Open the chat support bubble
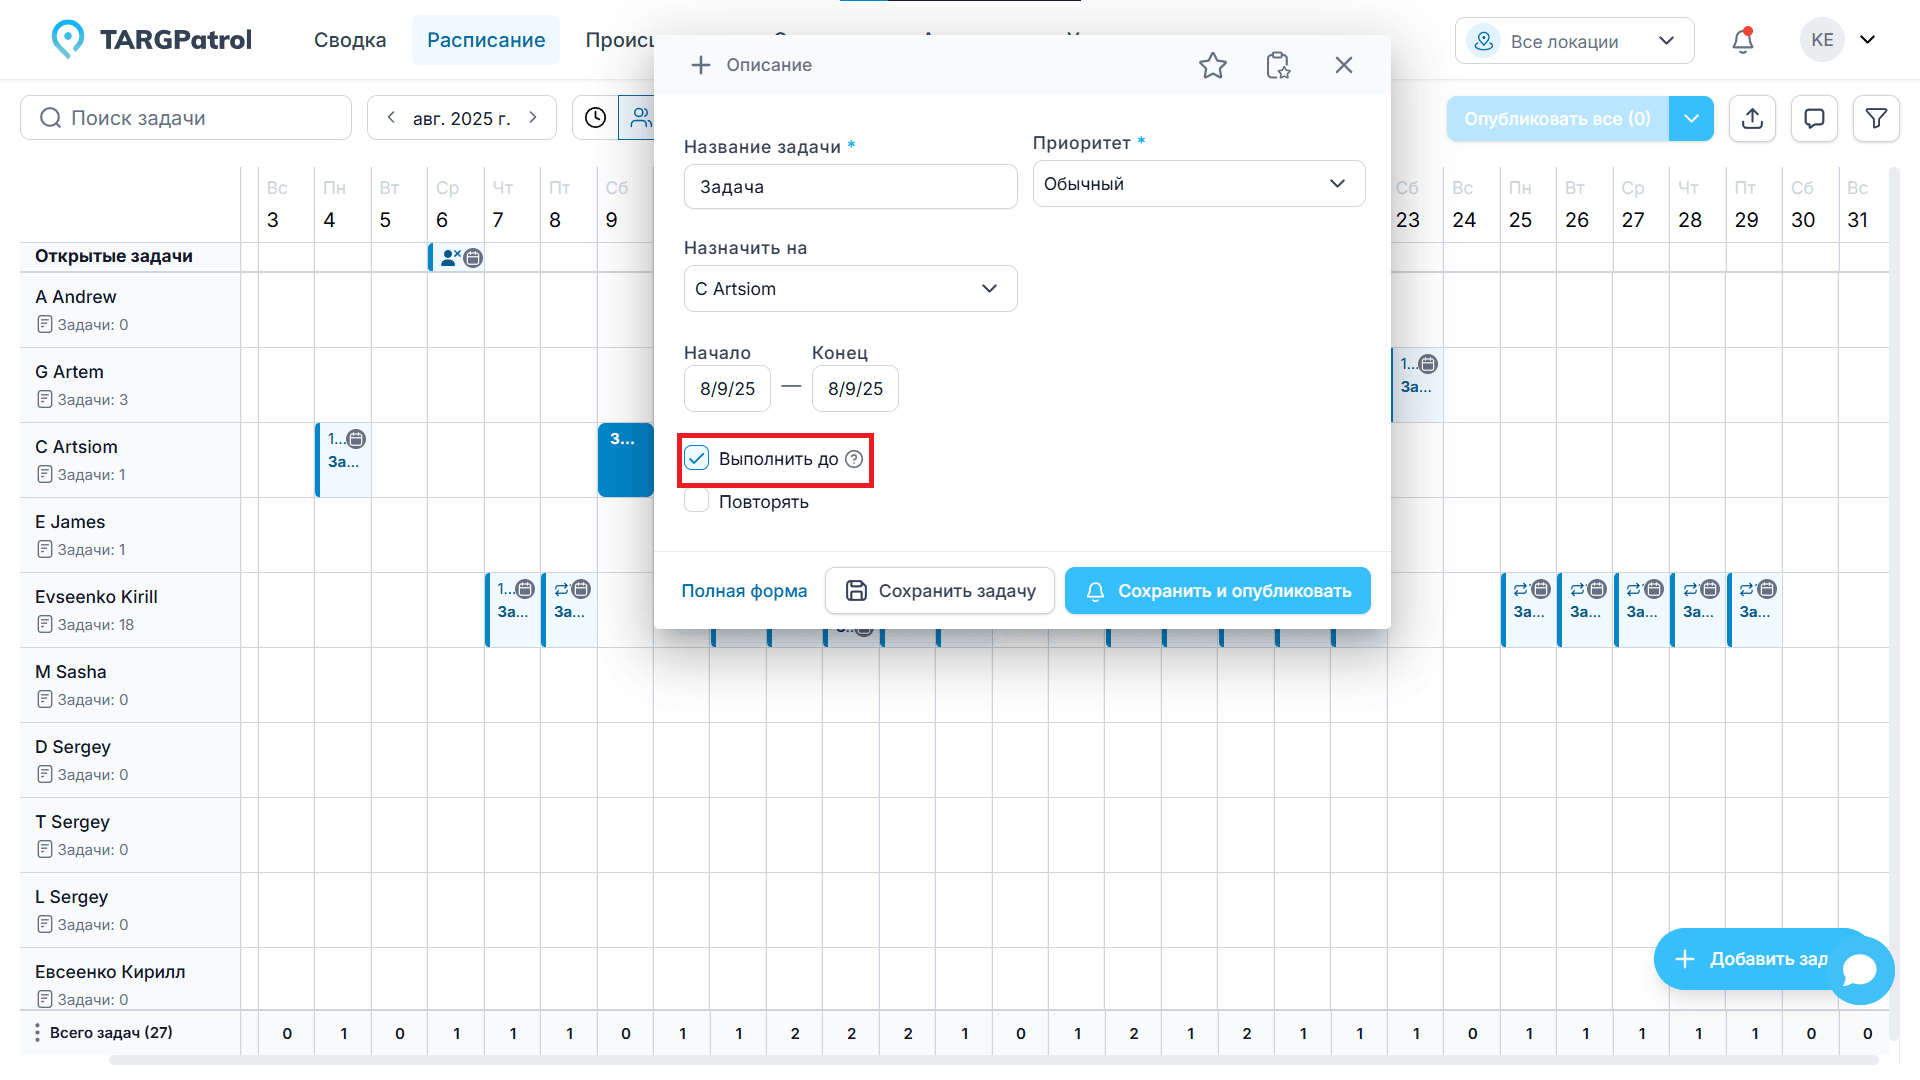 pyautogui.click(x=1859, y=969)
